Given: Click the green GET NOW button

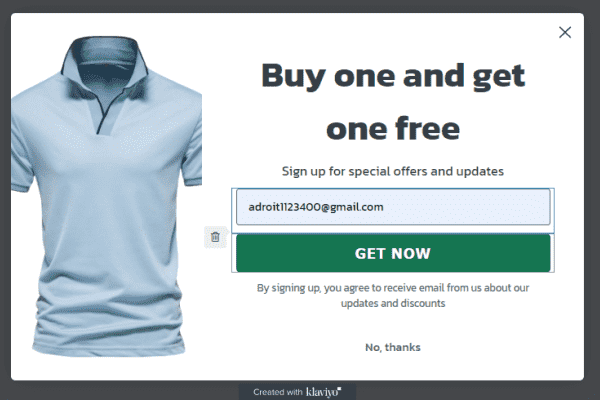Looking at the screenshot, I should click(393, 253).
